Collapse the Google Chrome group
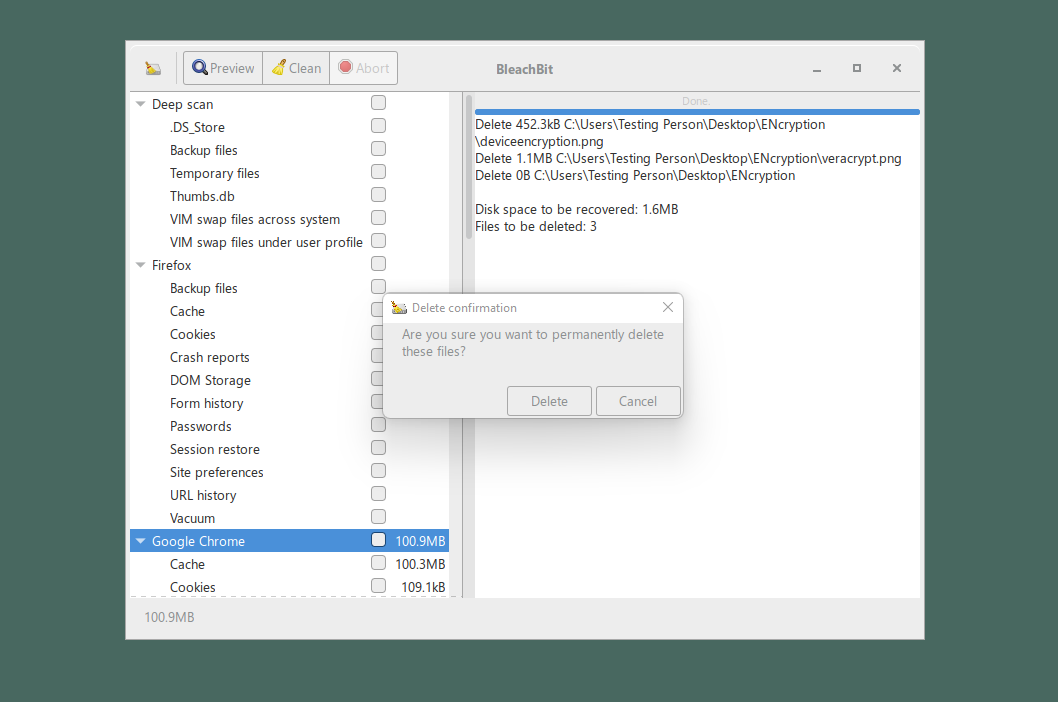1058x702 pixels. pos(140,541)
